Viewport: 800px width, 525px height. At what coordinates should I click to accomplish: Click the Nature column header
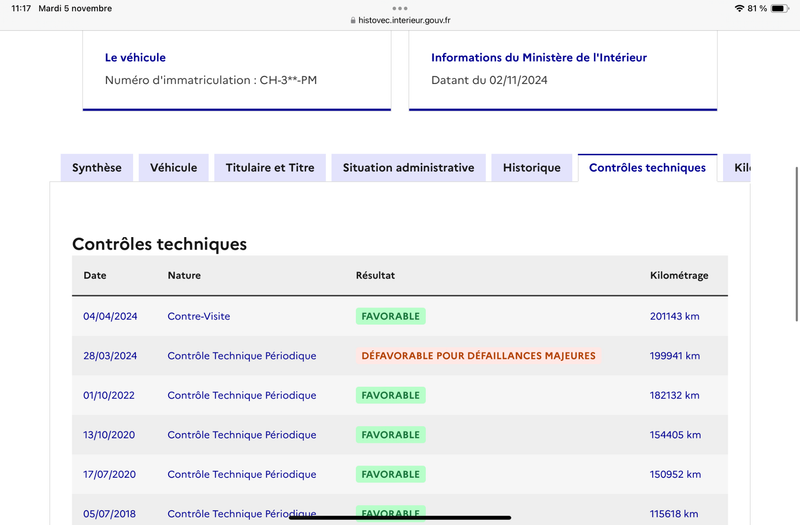(x=184, y=276)
